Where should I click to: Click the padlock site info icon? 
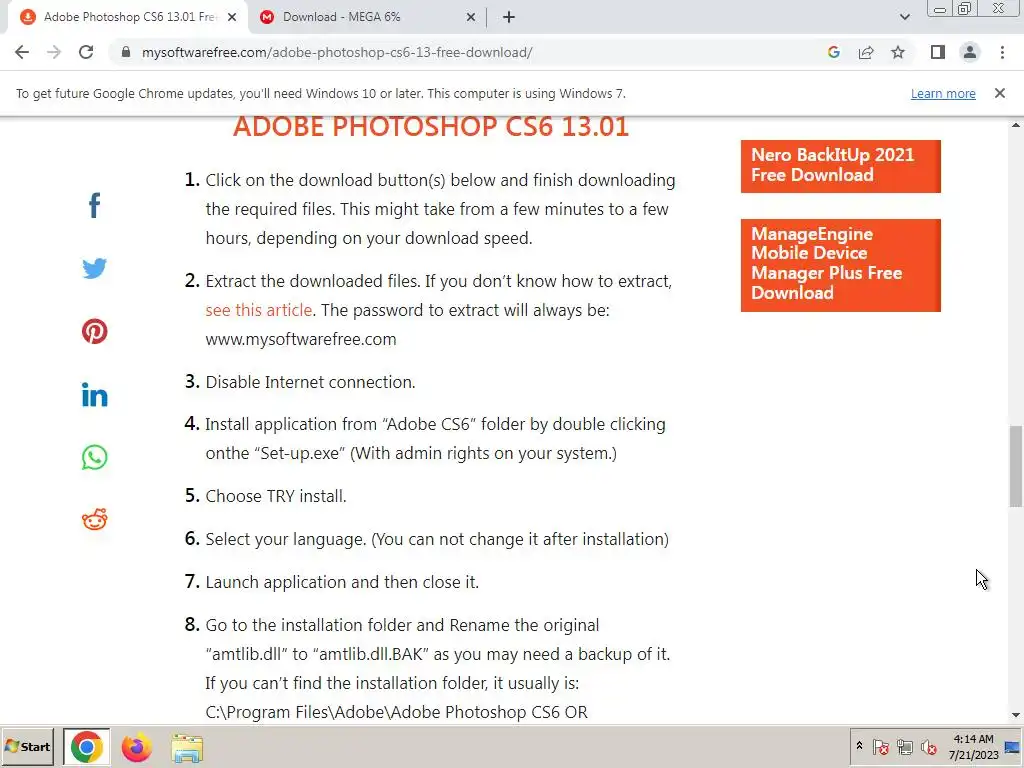[x=126, y=52]
